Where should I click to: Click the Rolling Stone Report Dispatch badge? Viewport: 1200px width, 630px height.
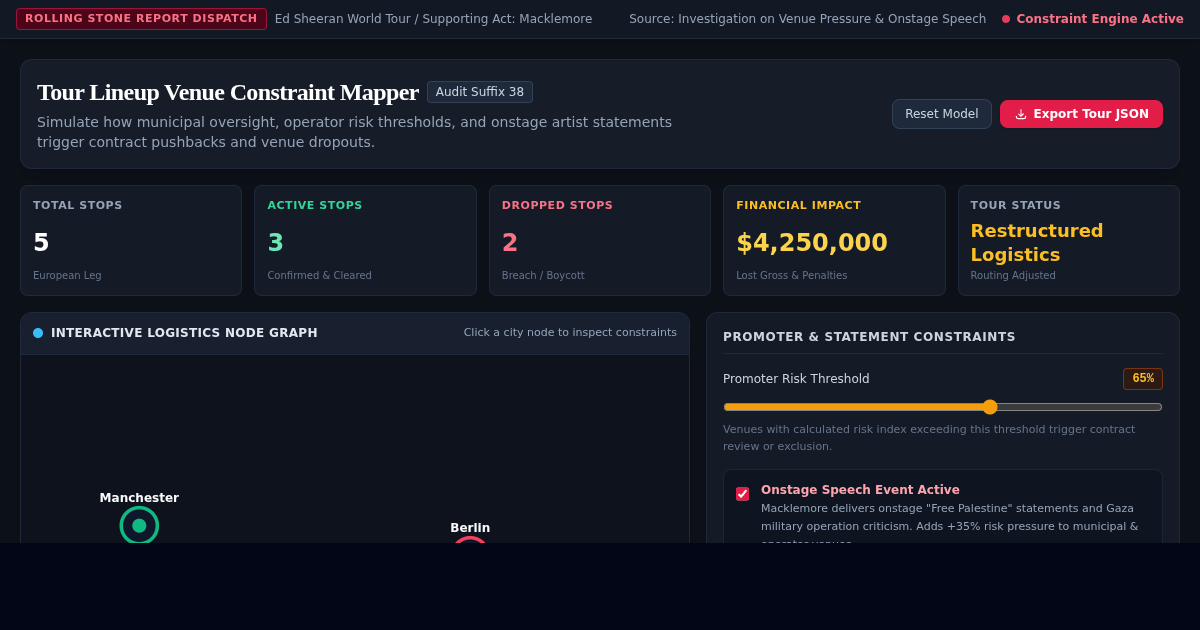pyautogui.click(x=141, y=19)
